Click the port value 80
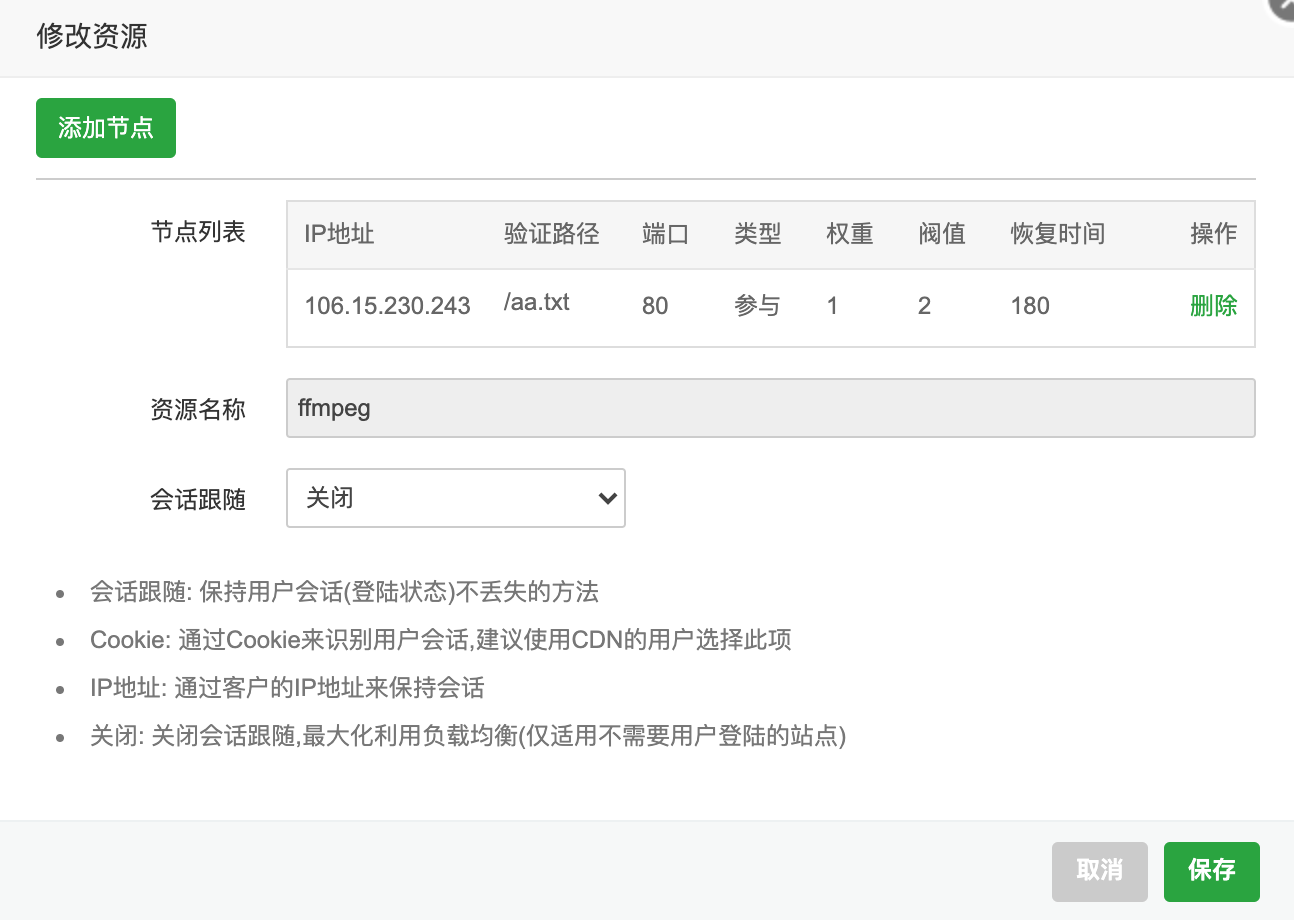1294x920 pixels. pyautogui.click(x=655, y=306)
